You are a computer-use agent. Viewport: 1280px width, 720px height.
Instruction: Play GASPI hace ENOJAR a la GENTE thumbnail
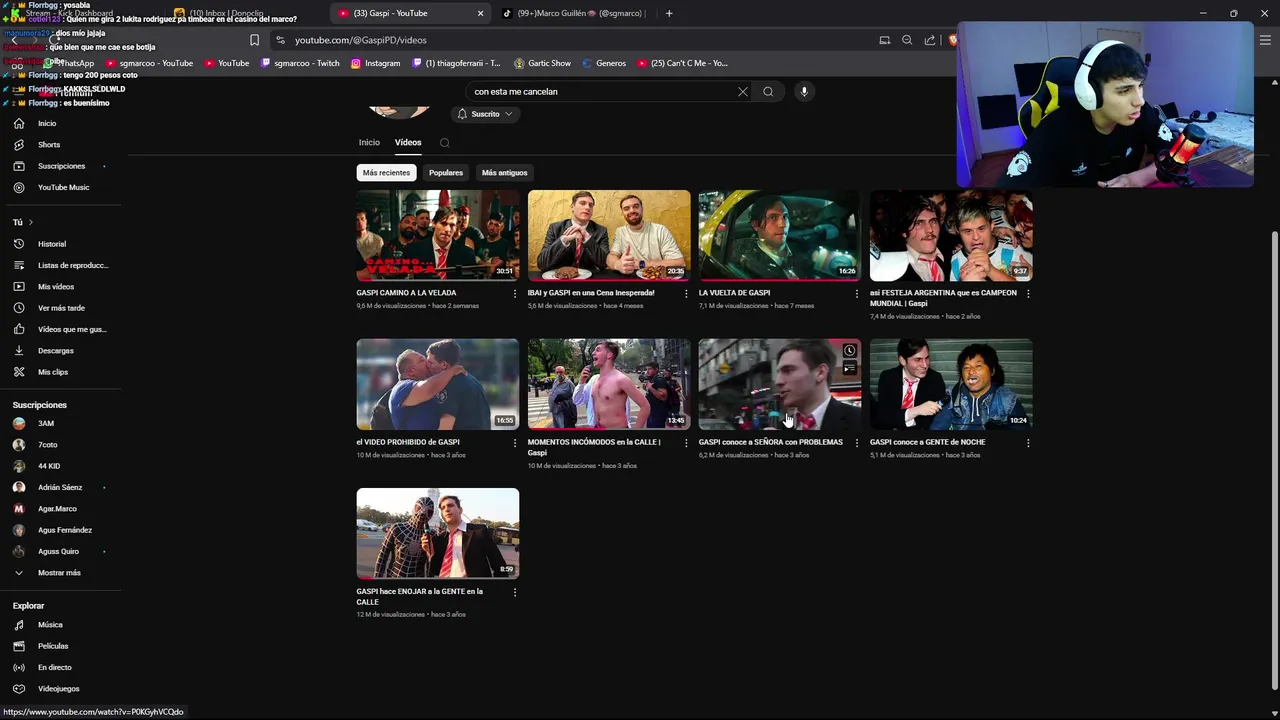point(438,534)
